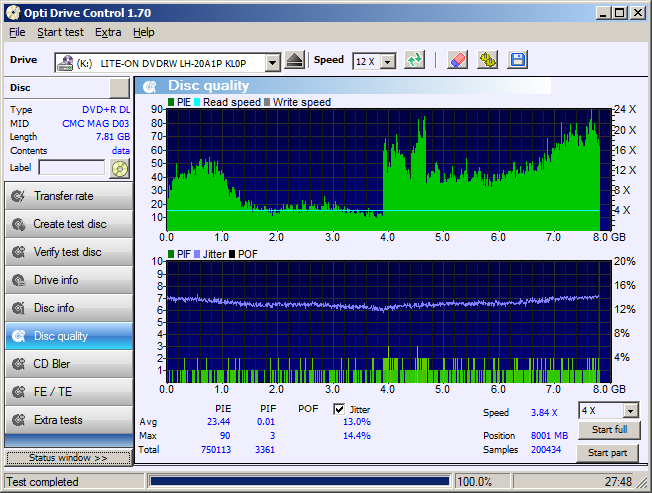Open Transfer rate panel
Image resolution: width=652 pixels, height=493 pixels.
click(69, 196)
